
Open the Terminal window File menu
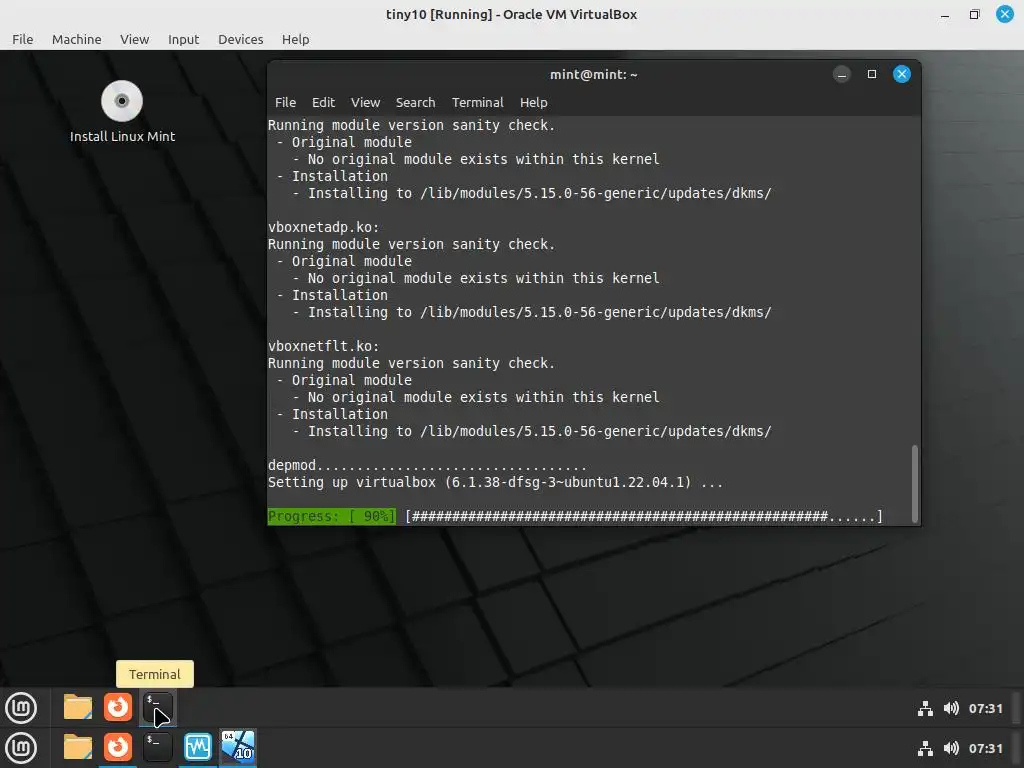(x=285, y=103)
